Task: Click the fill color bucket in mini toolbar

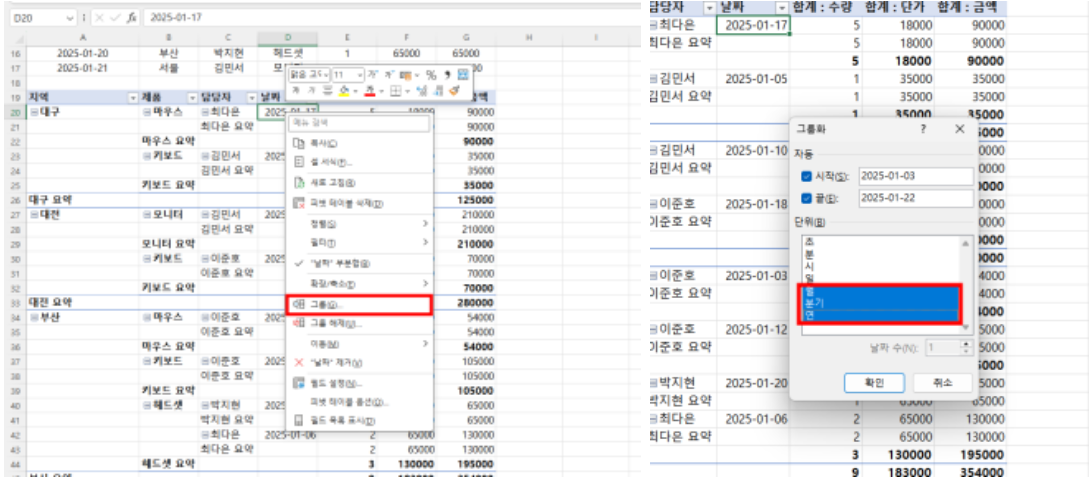Action: 341,90
